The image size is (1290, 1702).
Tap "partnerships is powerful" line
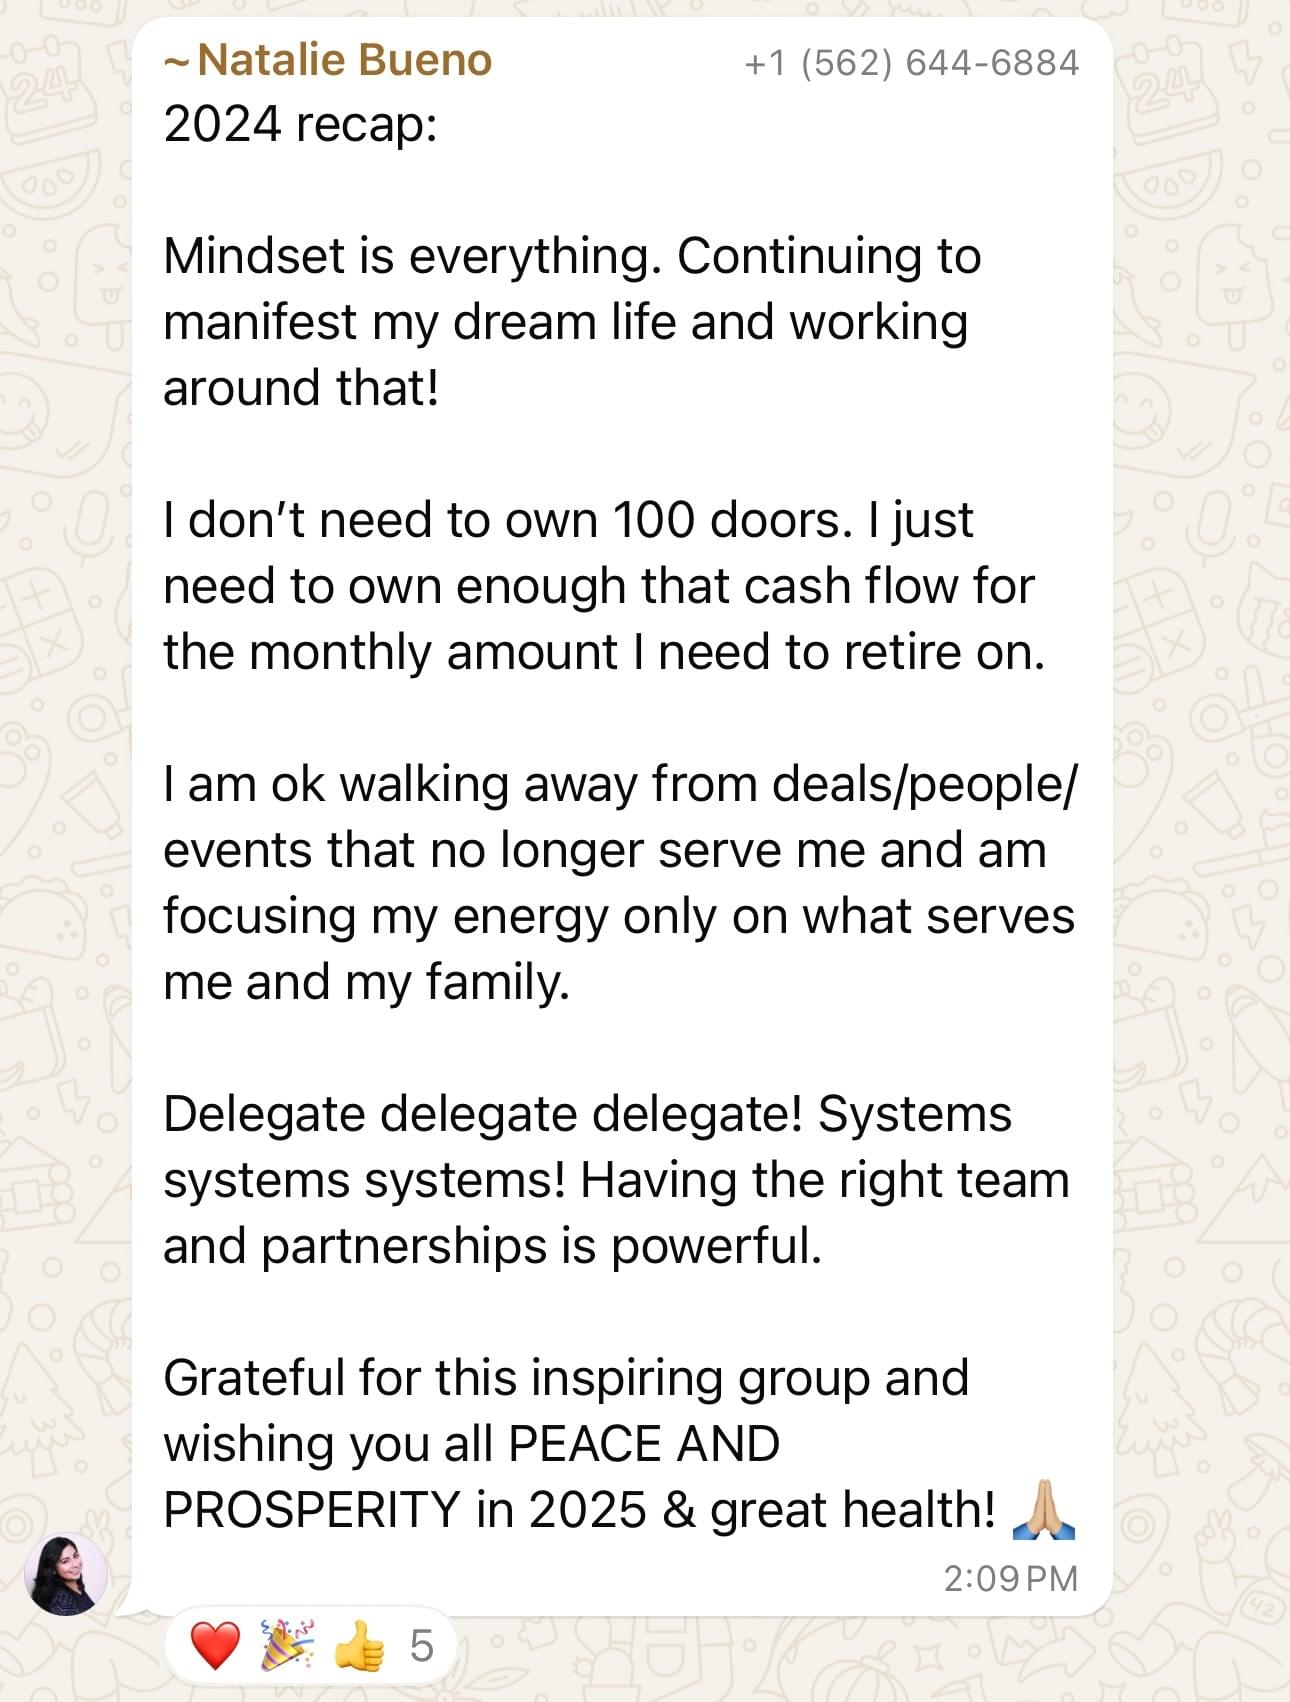tap(542, 1246)
